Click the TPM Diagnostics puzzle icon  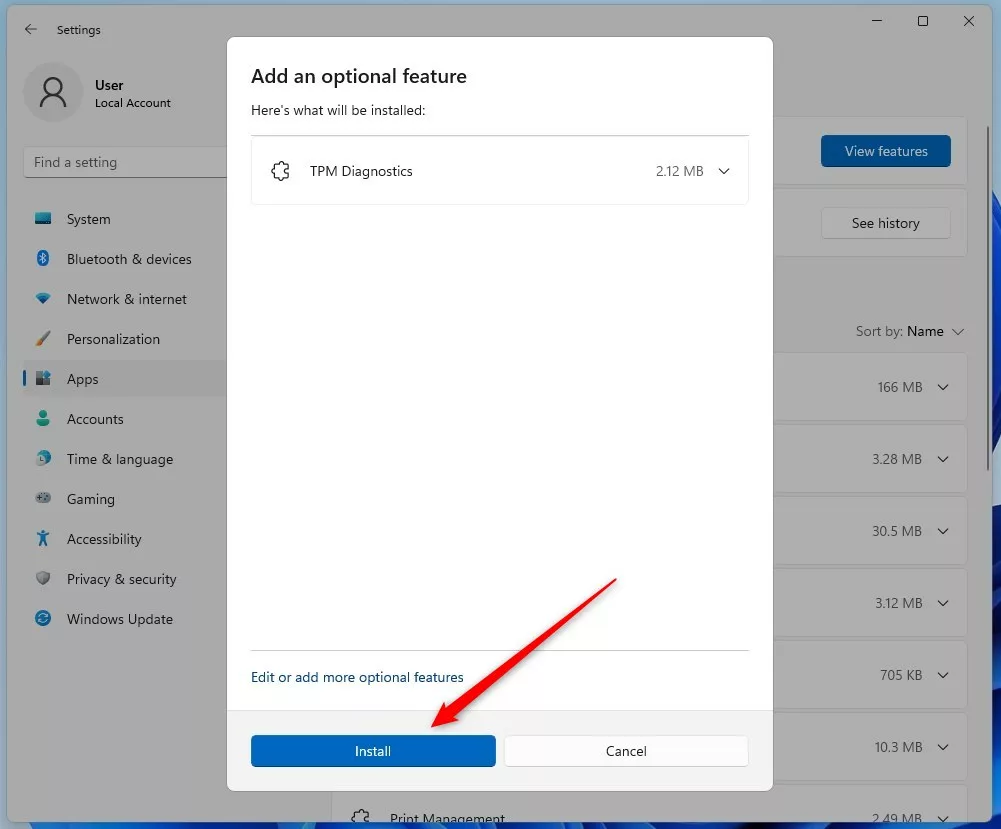tap(280, 171)
